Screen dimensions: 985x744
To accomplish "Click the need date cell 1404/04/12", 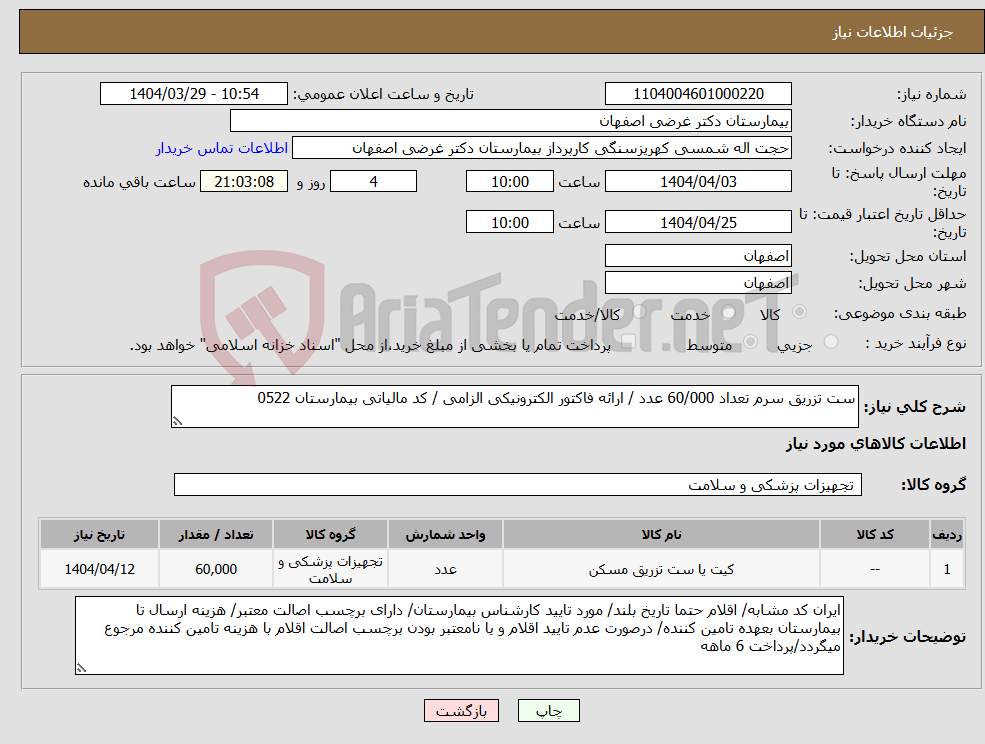I will tap(99, 569).
